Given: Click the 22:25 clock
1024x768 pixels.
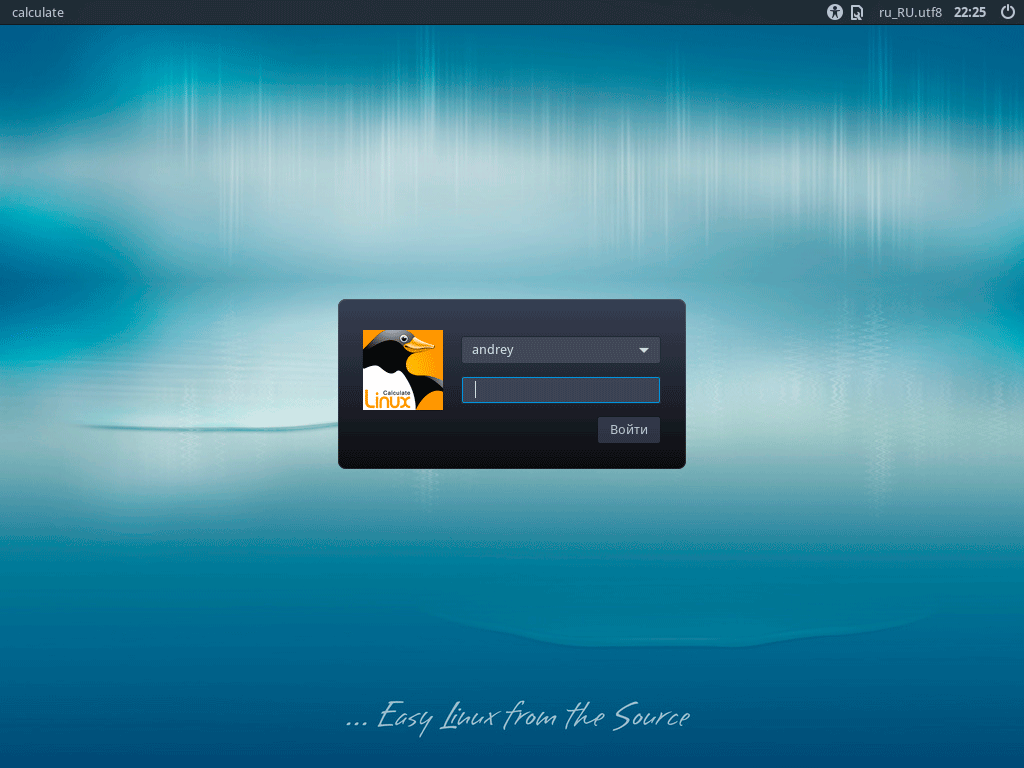Looking at the screenshot, I should [970, 12].
